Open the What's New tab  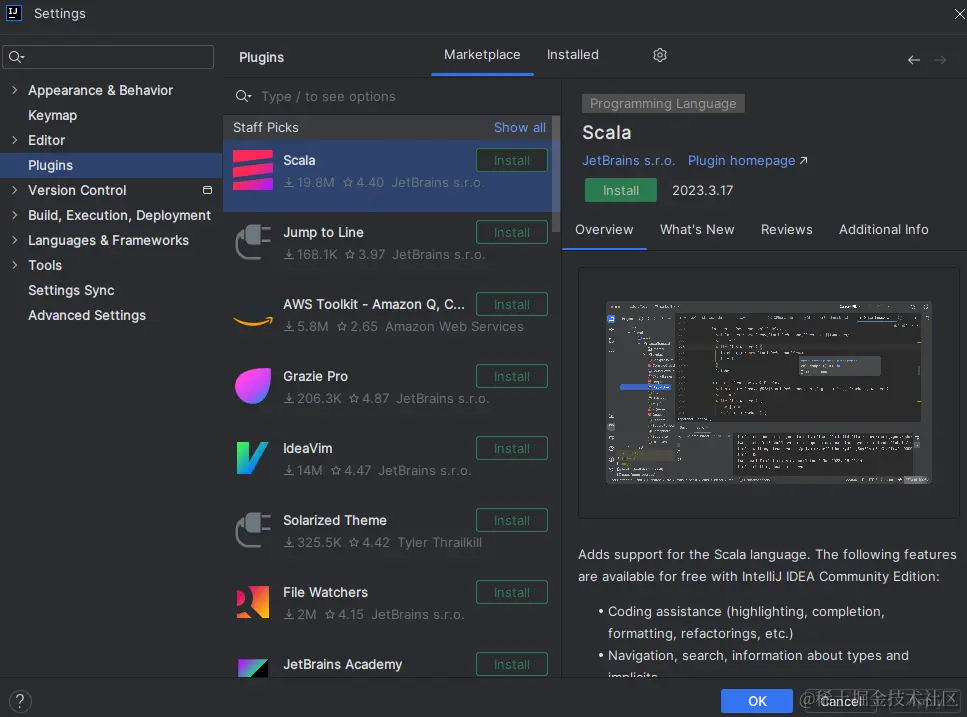697,229
